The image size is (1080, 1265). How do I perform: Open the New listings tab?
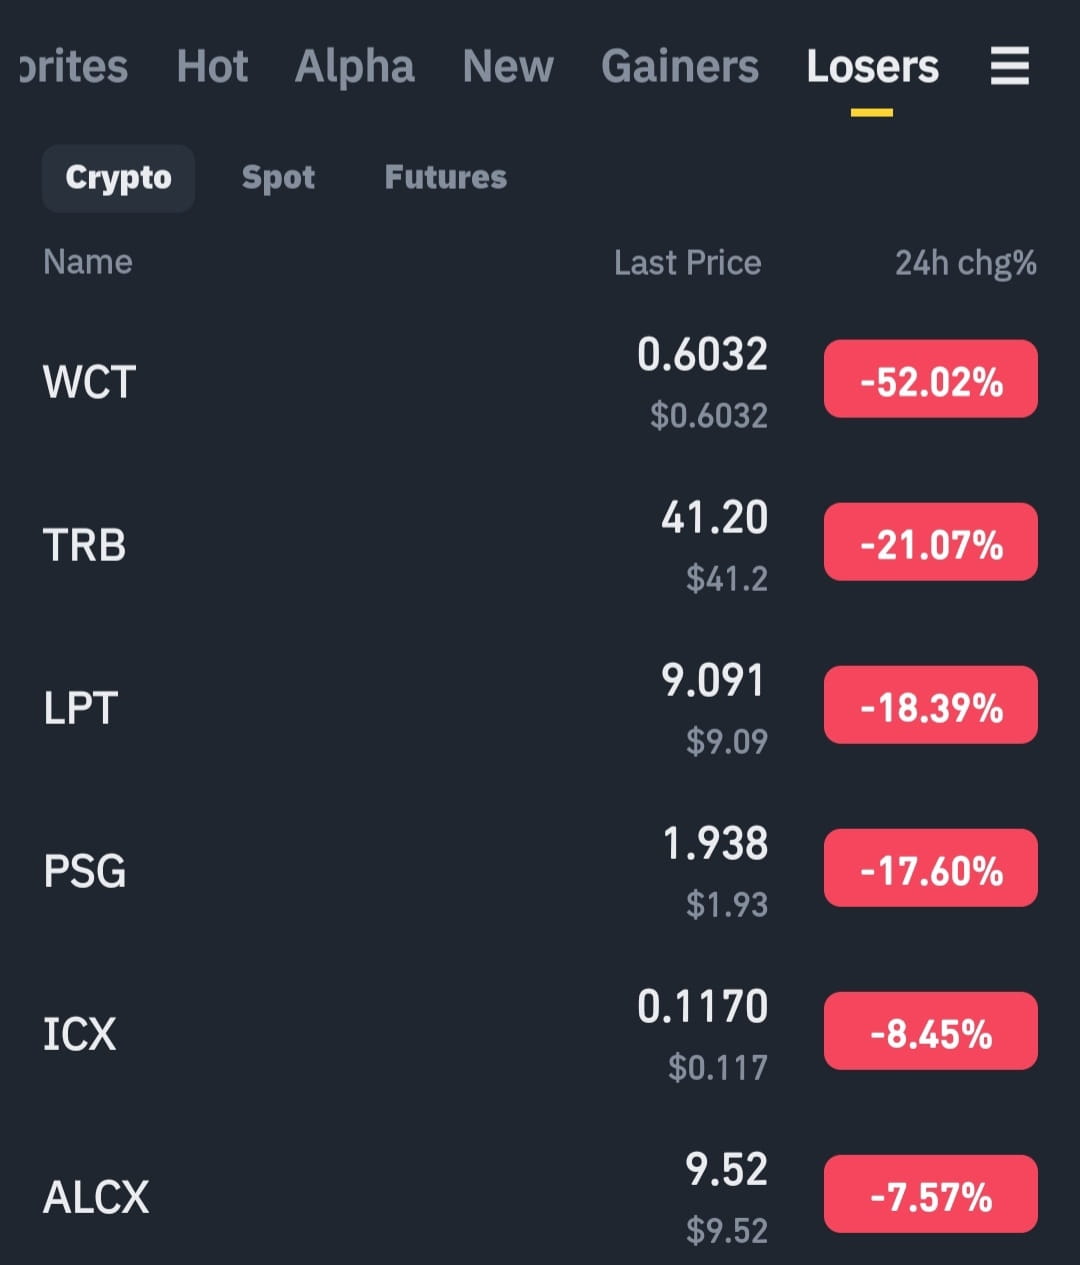[508, 67]
